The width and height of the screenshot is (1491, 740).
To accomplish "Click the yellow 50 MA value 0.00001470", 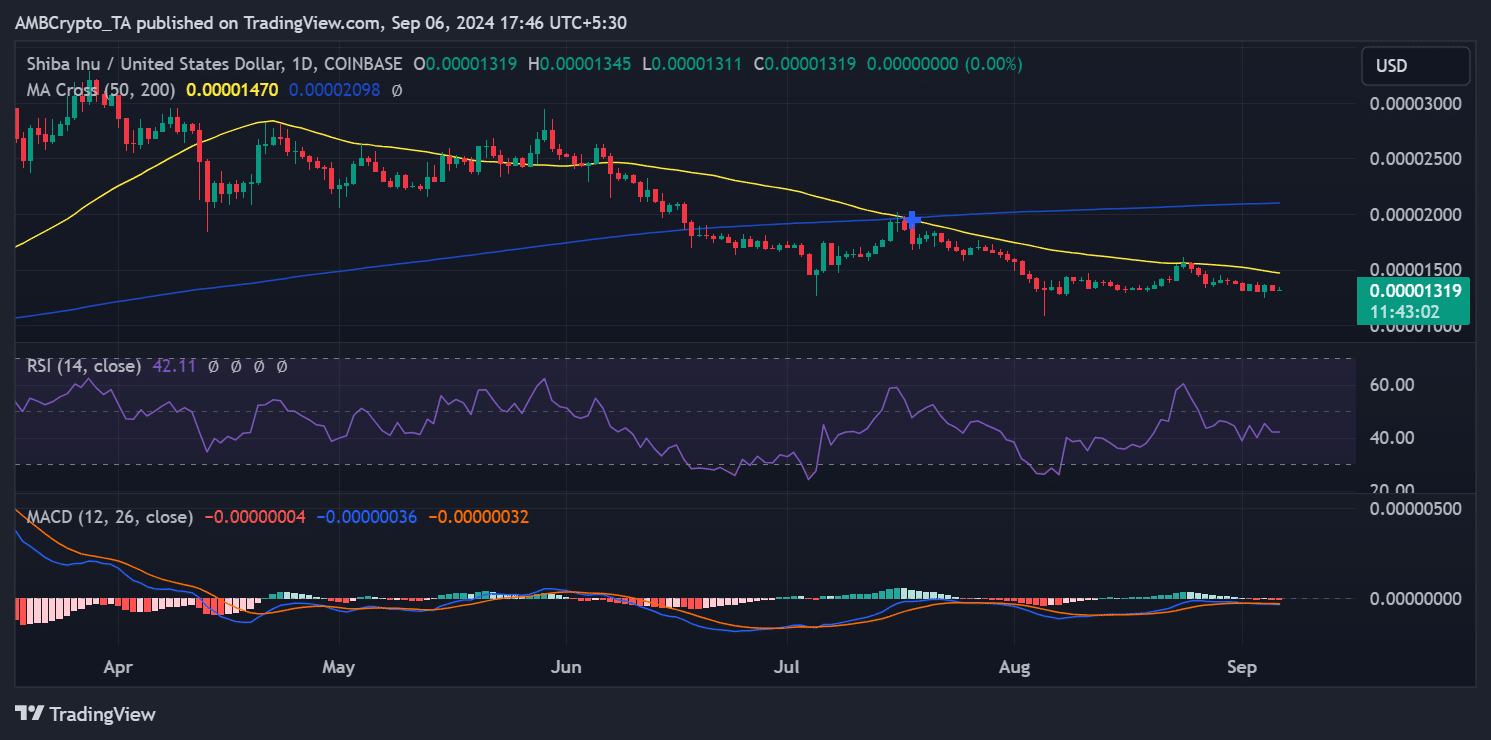I will (233, 90).
